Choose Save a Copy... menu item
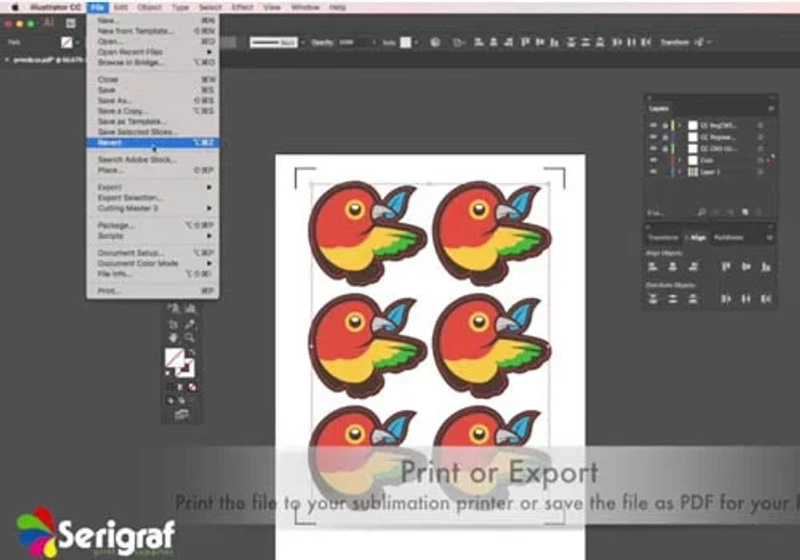Viewport: 800px width, 560px height. click(x=153, y=111)
